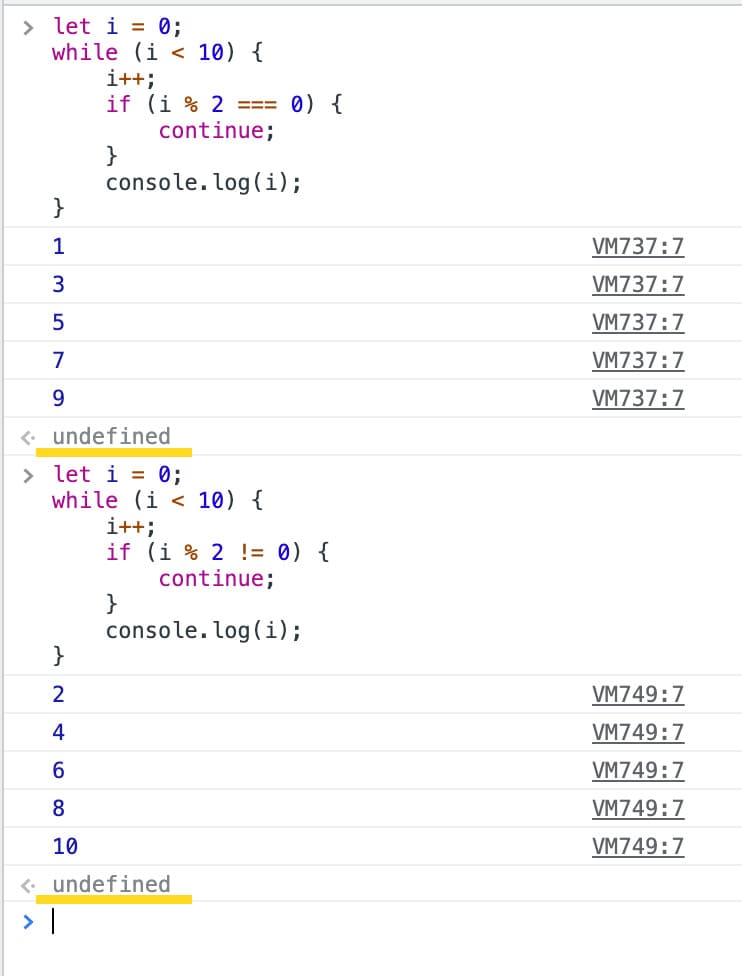Click 'i++;' in the first code block
The image size is (742, 976).
tap(131, 78)
